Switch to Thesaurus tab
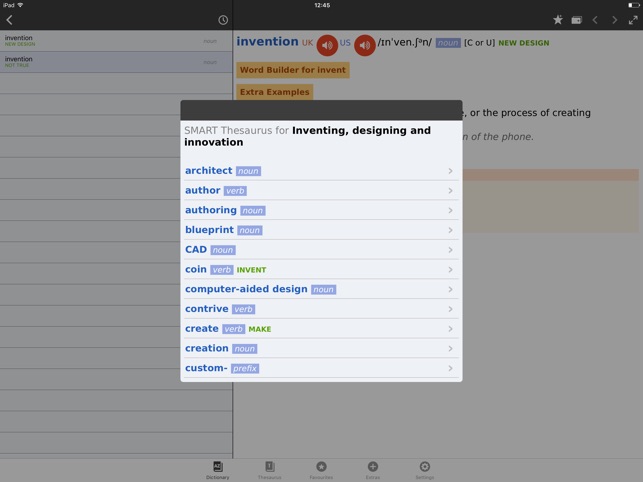The image size is (643, 482). coord(269,470)
